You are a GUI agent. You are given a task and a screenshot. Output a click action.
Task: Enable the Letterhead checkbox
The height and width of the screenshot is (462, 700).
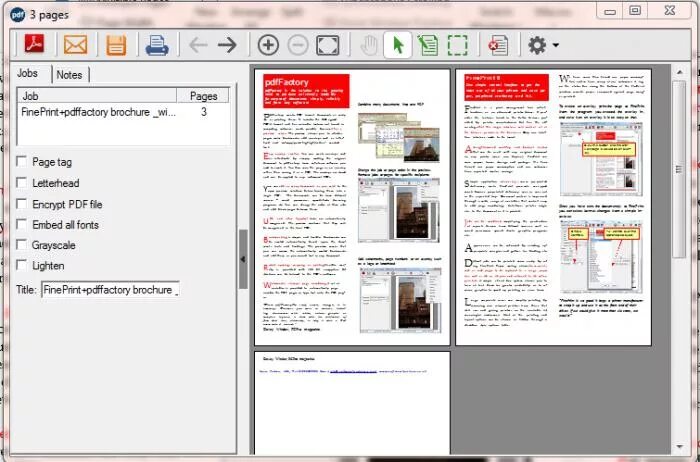click(21, 182)
